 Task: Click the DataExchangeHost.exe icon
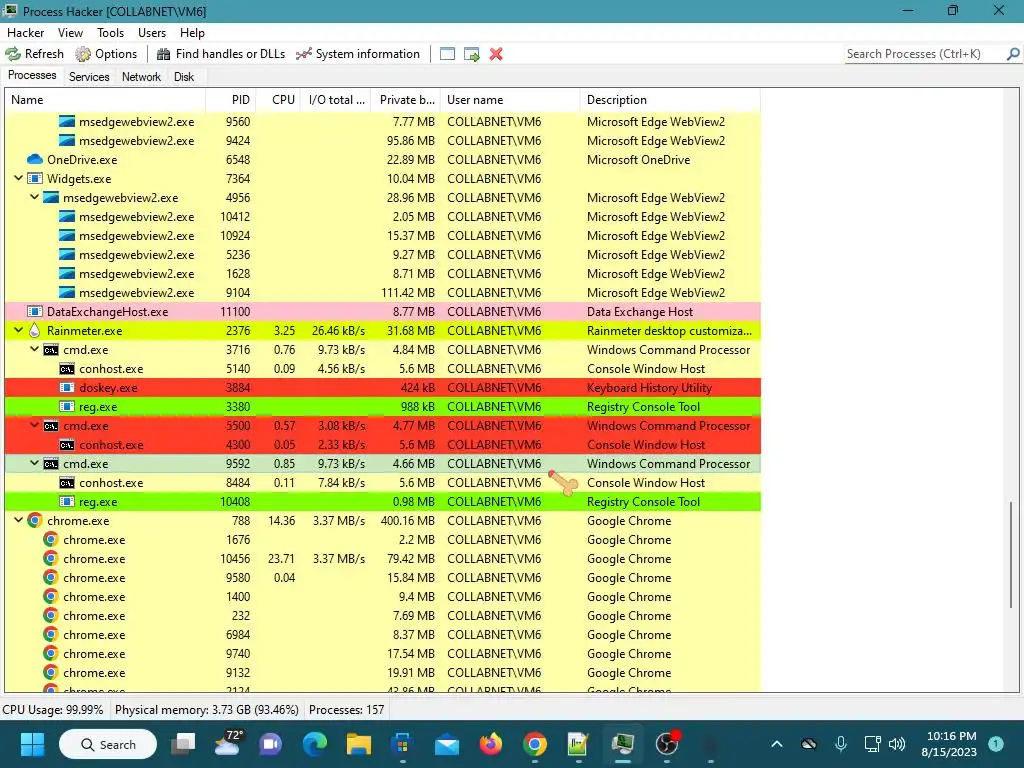(35, 312)
